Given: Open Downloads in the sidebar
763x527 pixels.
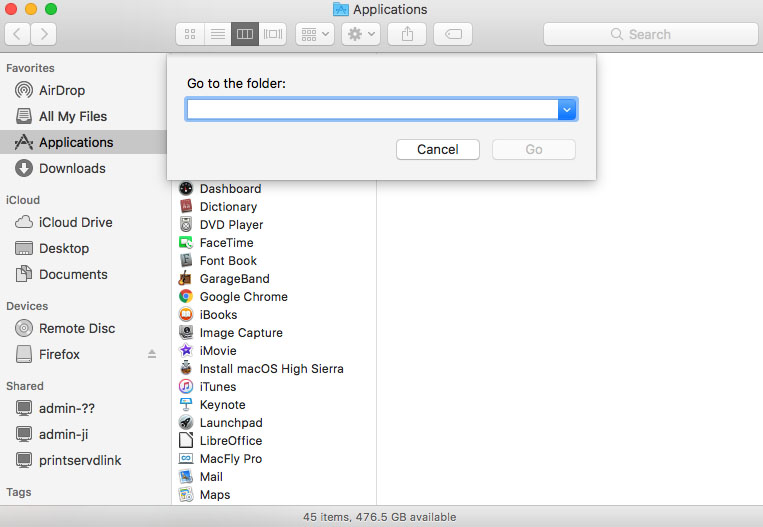Looking at the screenshot, I should (x=73, y=168).
